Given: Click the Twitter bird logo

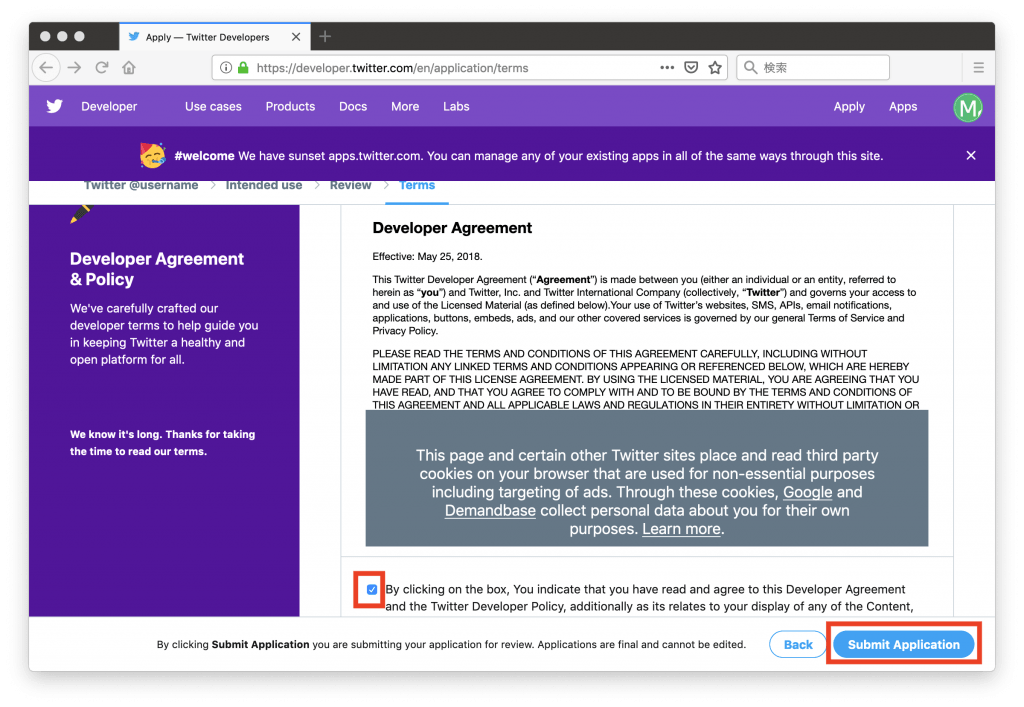Looking at the screenshot, I should 54,106.
